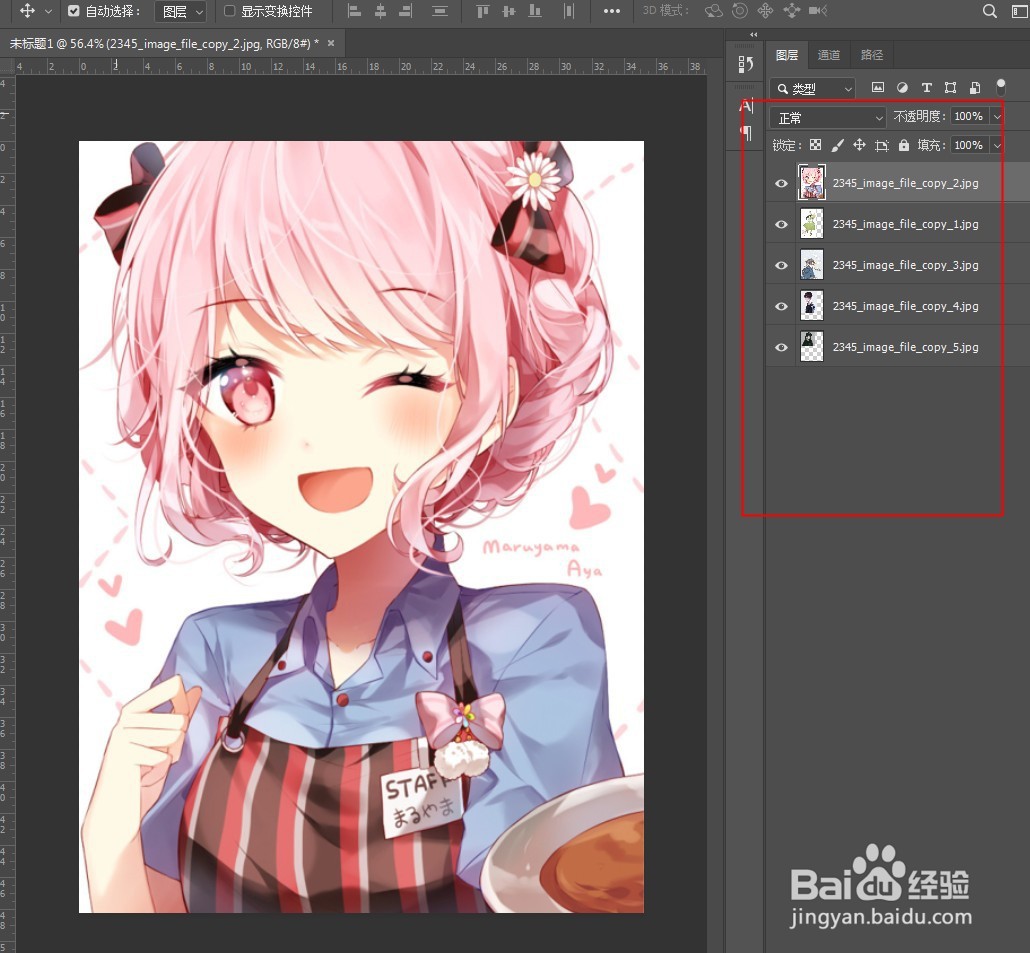Click the 填充 100% value field
The height and width of the screenshot is (953, 1030).
969,145
